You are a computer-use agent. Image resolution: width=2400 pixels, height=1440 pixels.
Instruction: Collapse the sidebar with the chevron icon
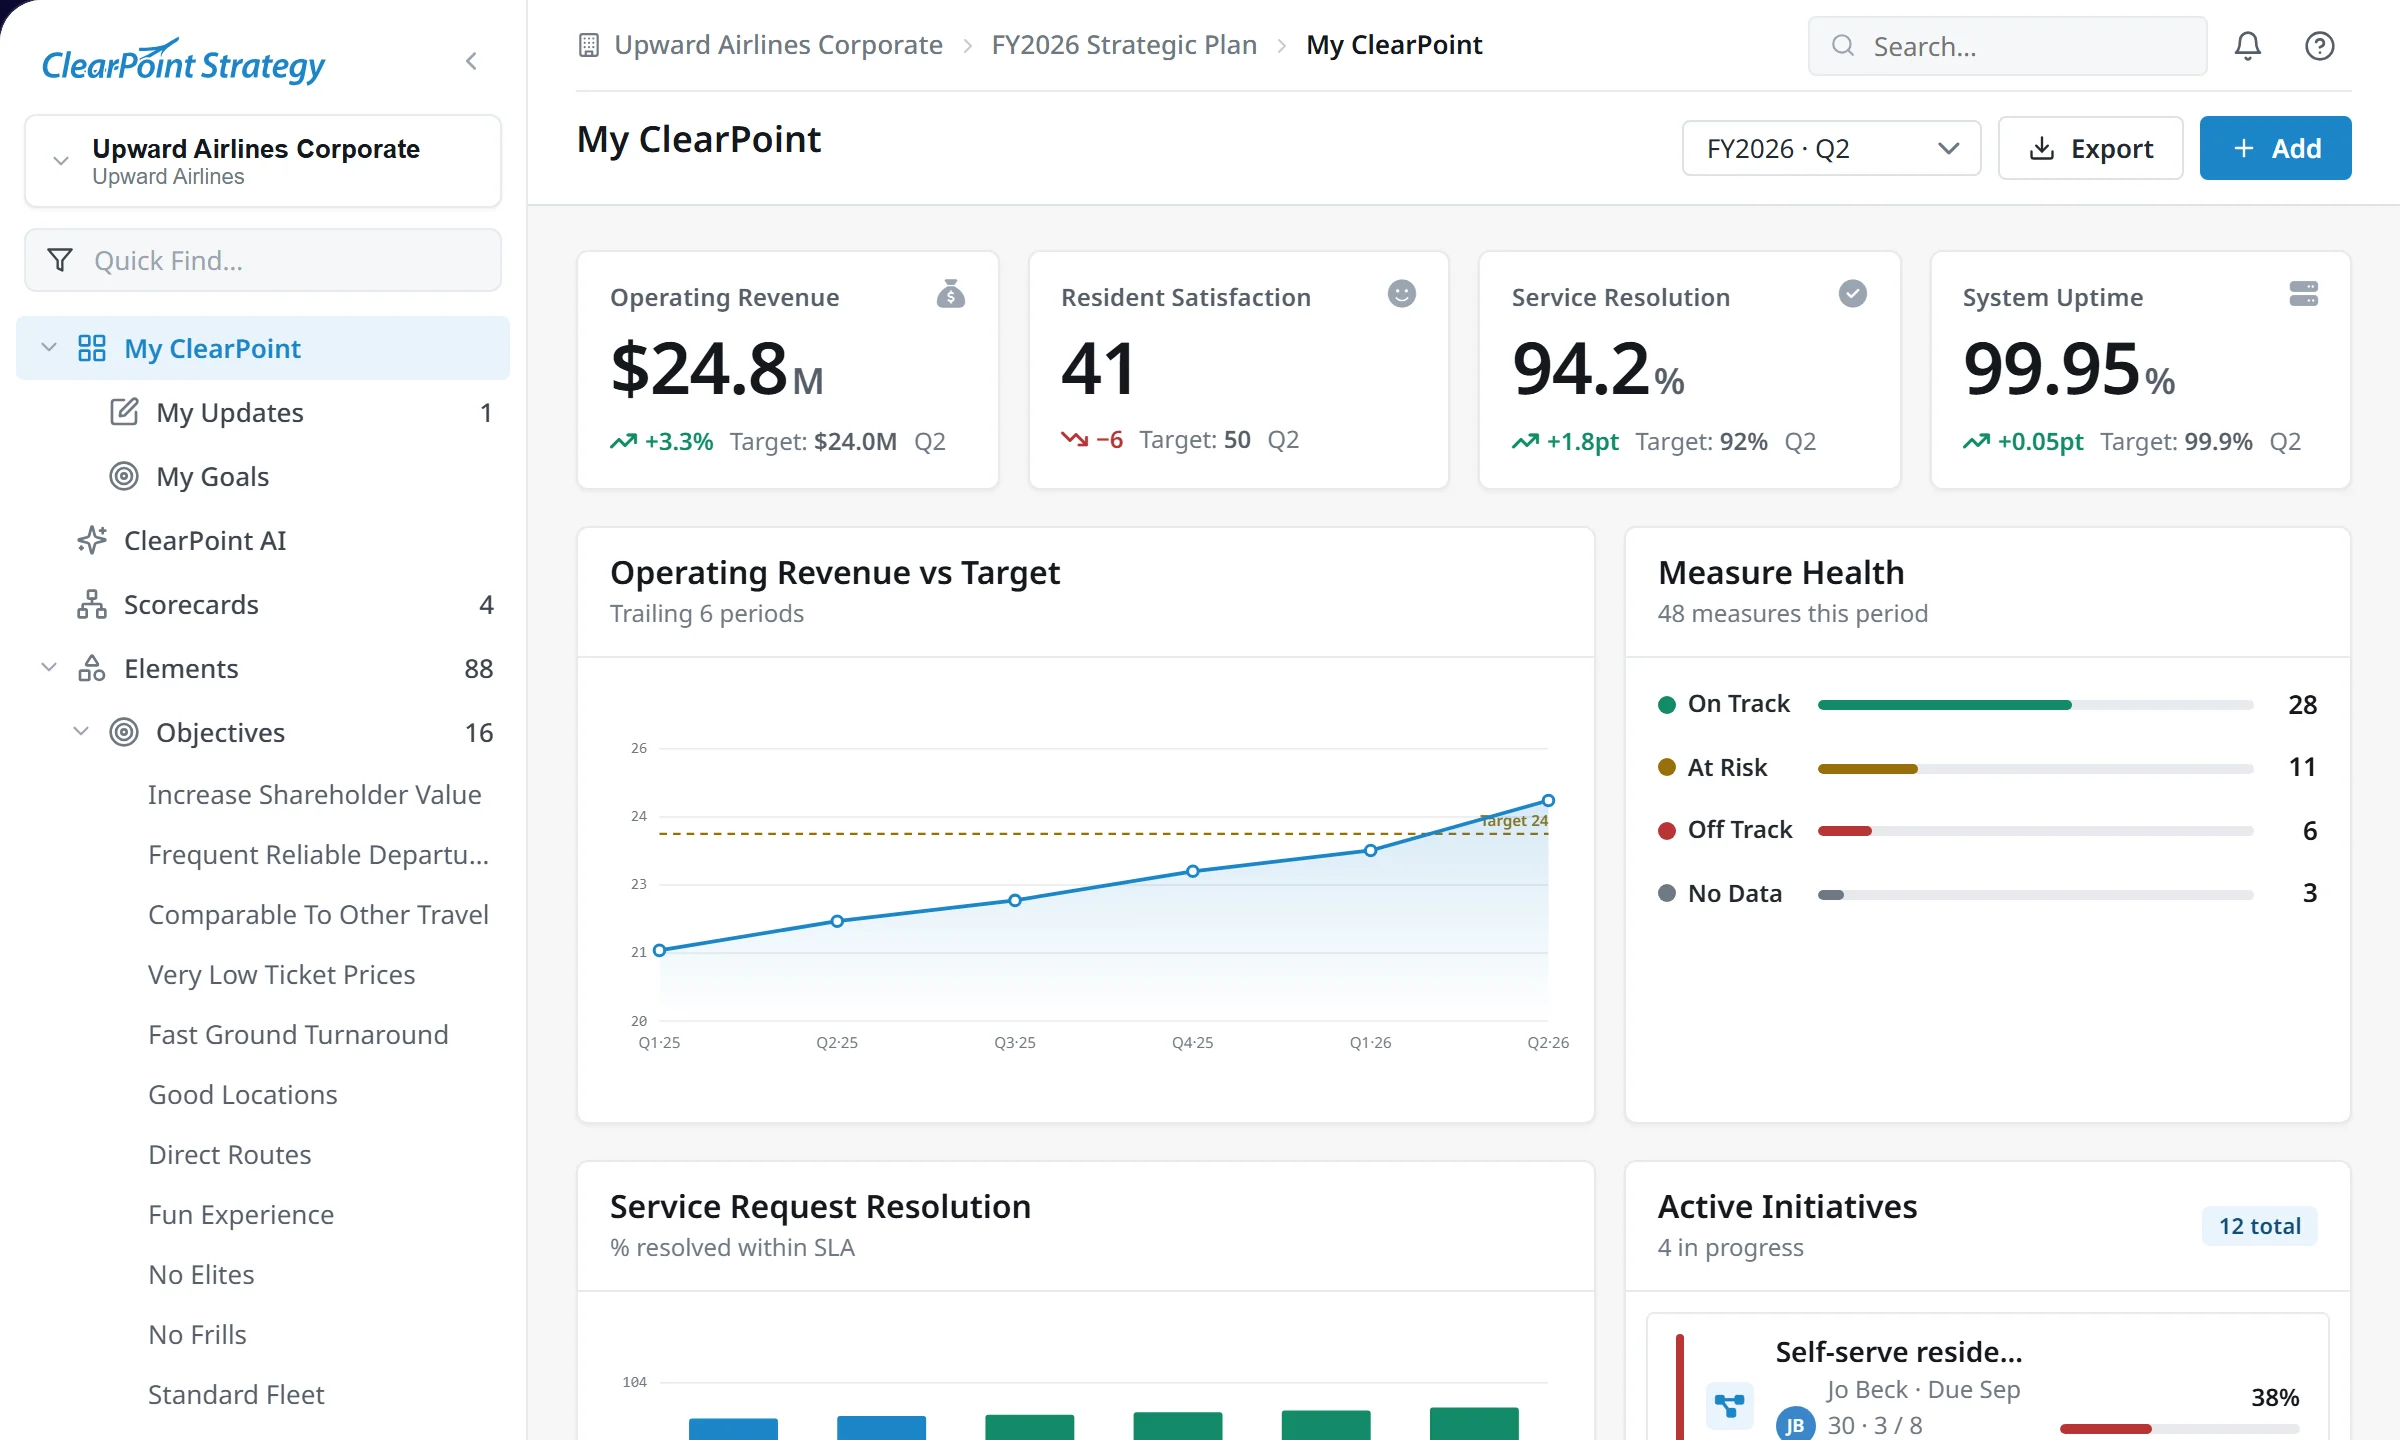472,62
